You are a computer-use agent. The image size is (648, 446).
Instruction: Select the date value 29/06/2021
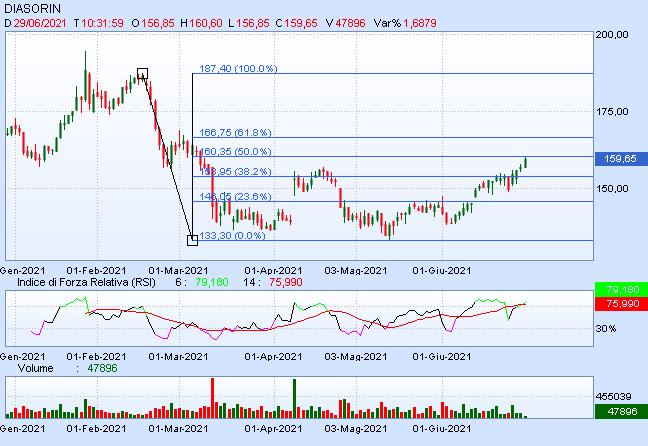pyautogui.click(x=40, y=23)
